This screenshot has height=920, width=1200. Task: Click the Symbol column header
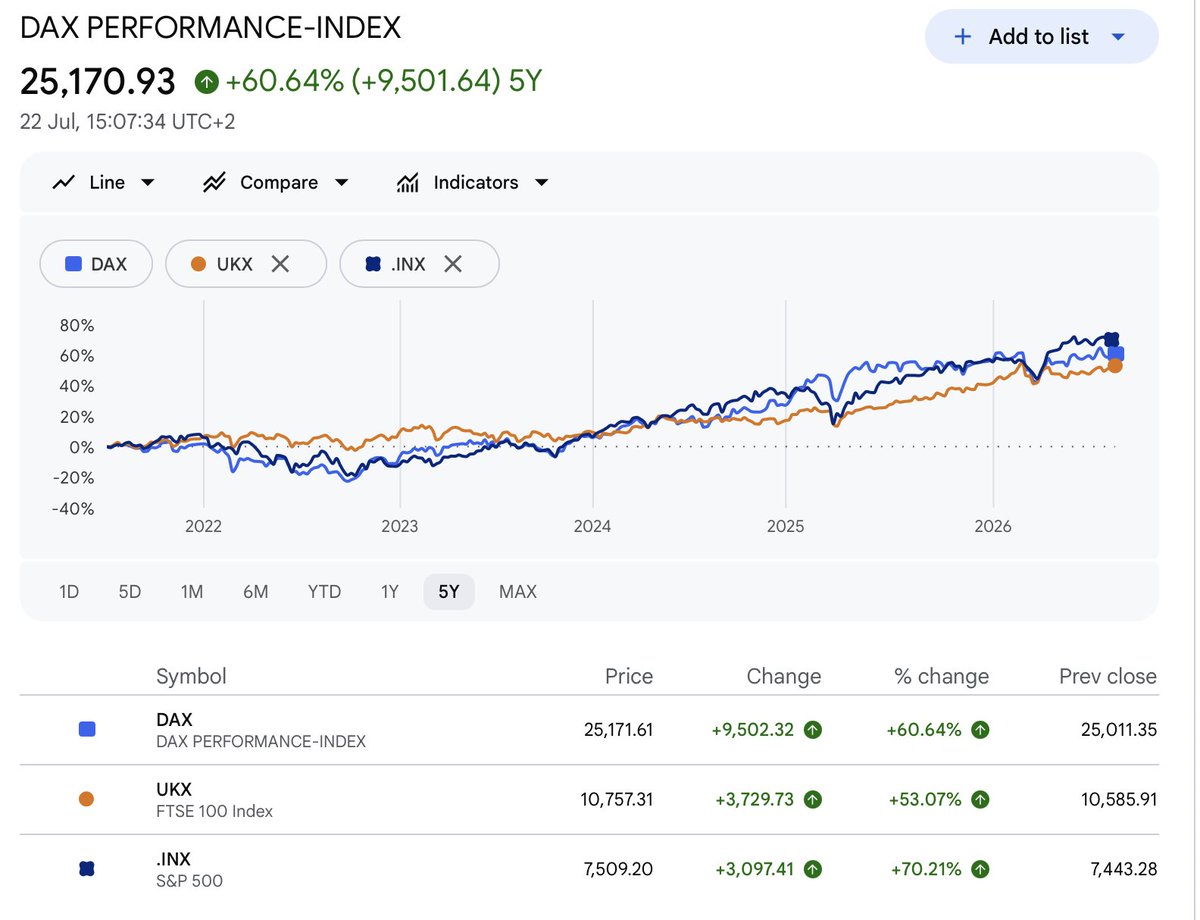click(191, 676)
